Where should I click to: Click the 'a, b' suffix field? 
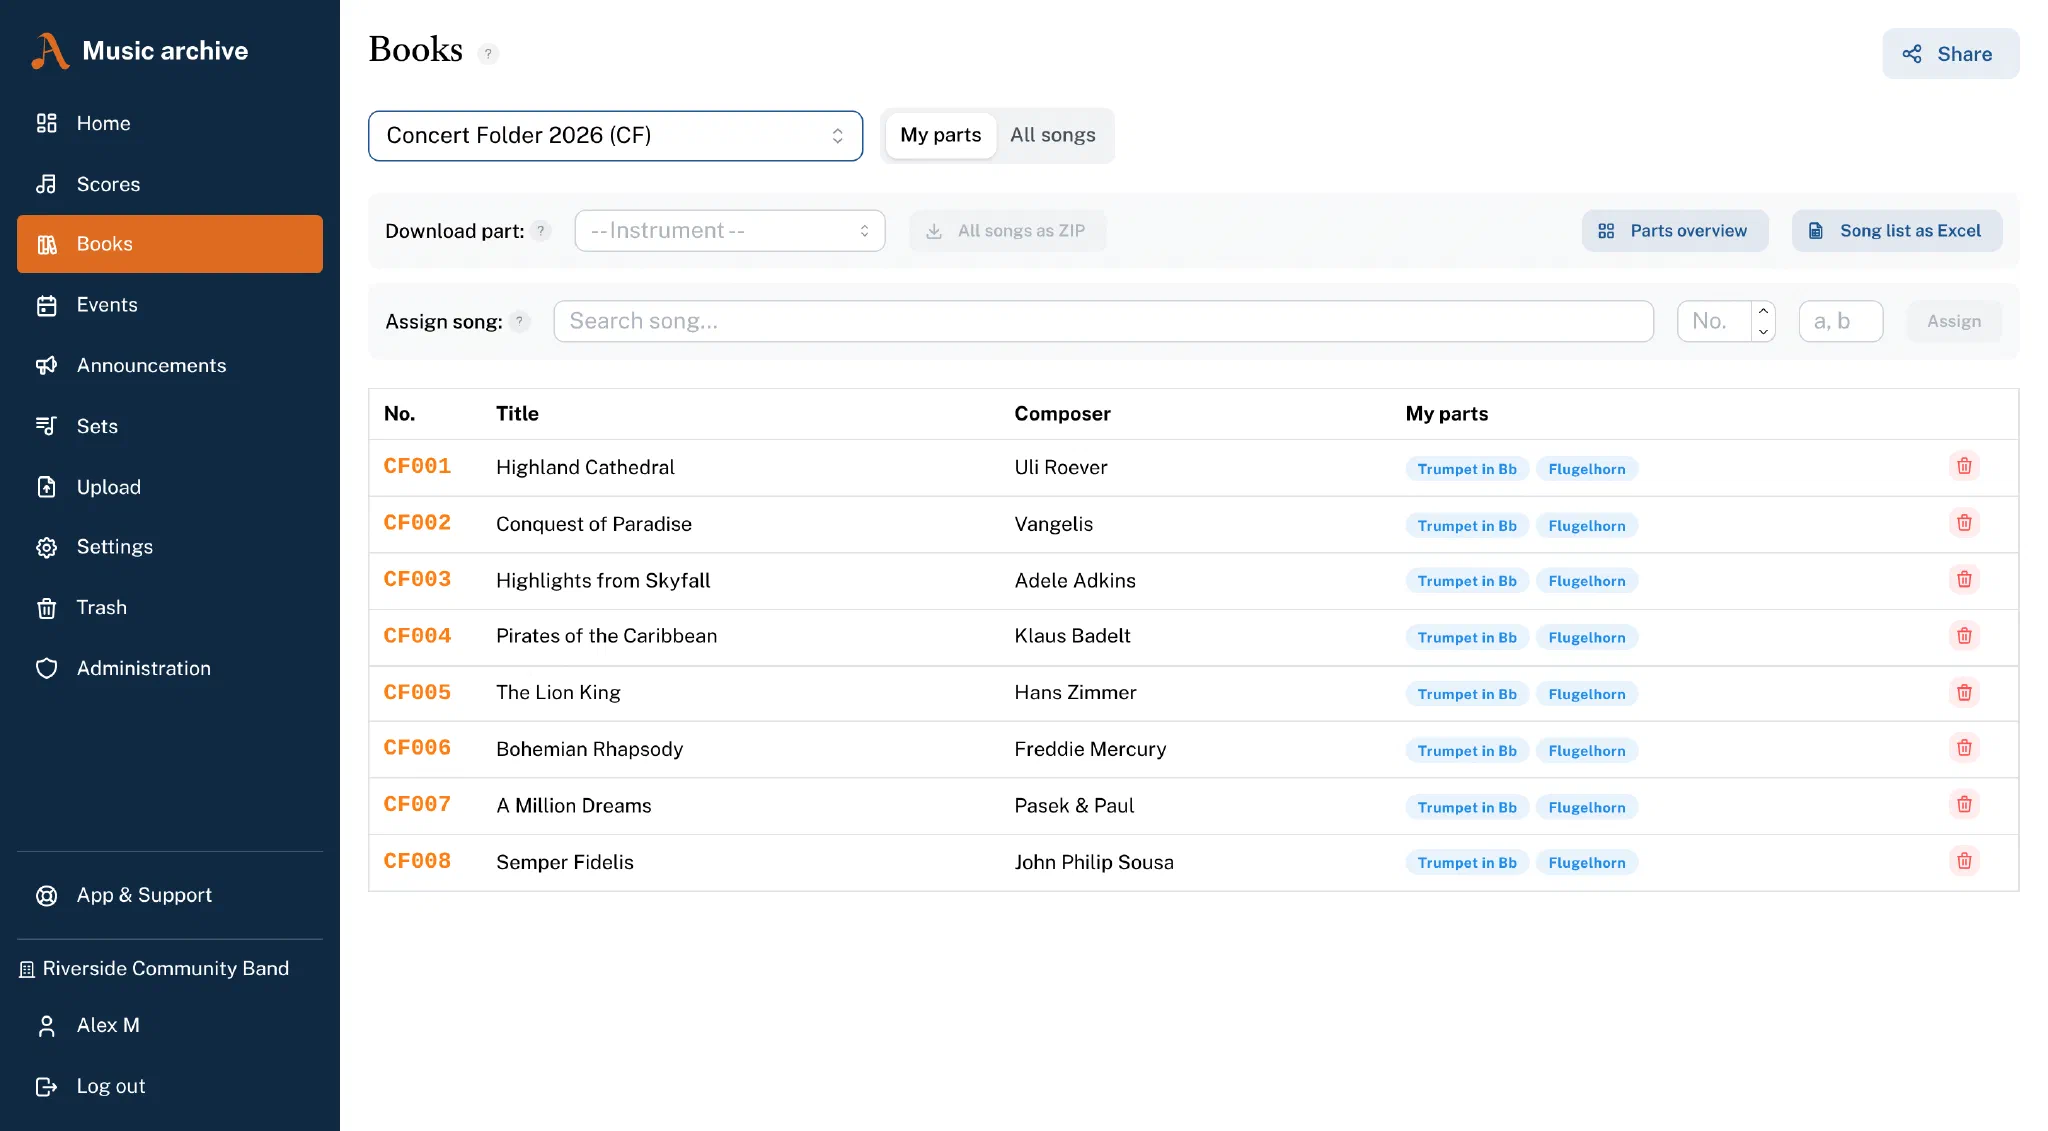point(1840,321)
